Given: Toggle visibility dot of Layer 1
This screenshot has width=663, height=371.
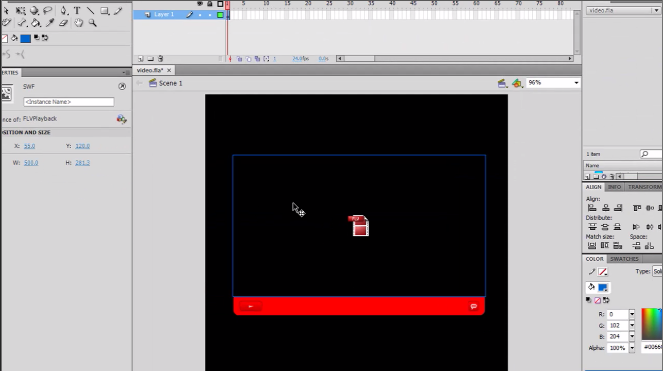Looking at the screenshot, I should pyautogui.click(x=200, y=15).
